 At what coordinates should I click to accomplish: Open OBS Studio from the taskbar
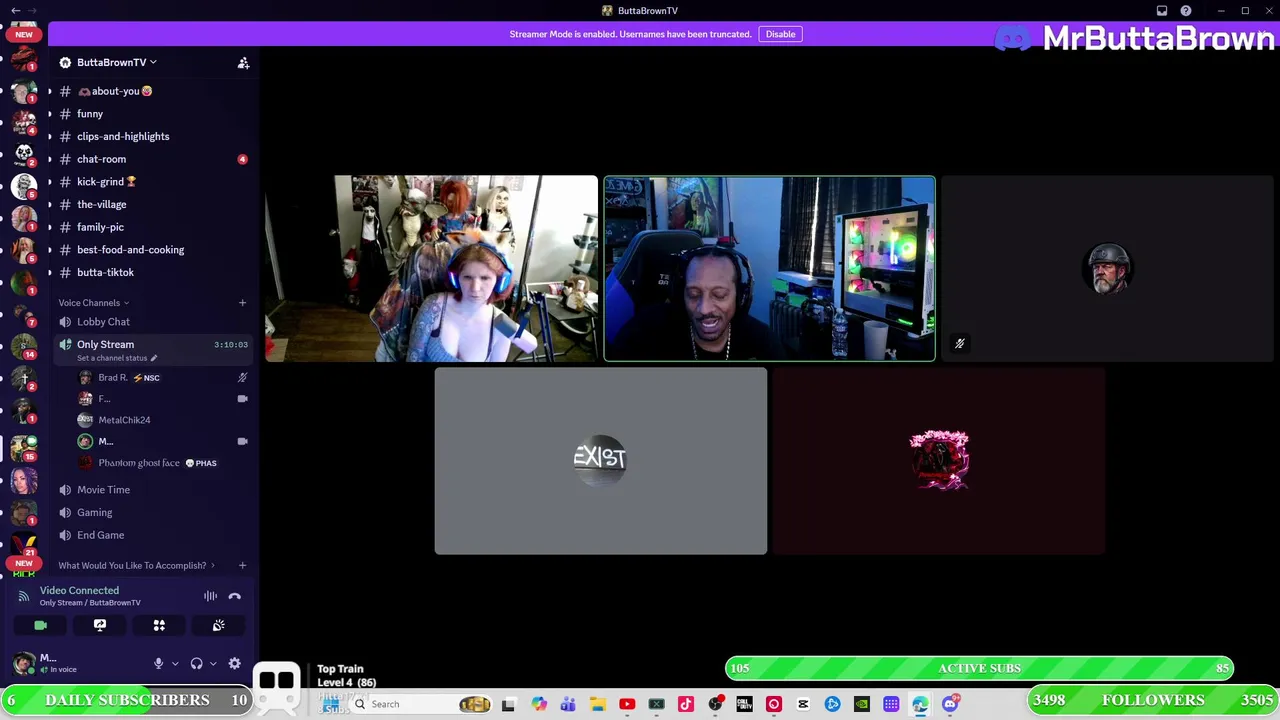tap(715, 704)
